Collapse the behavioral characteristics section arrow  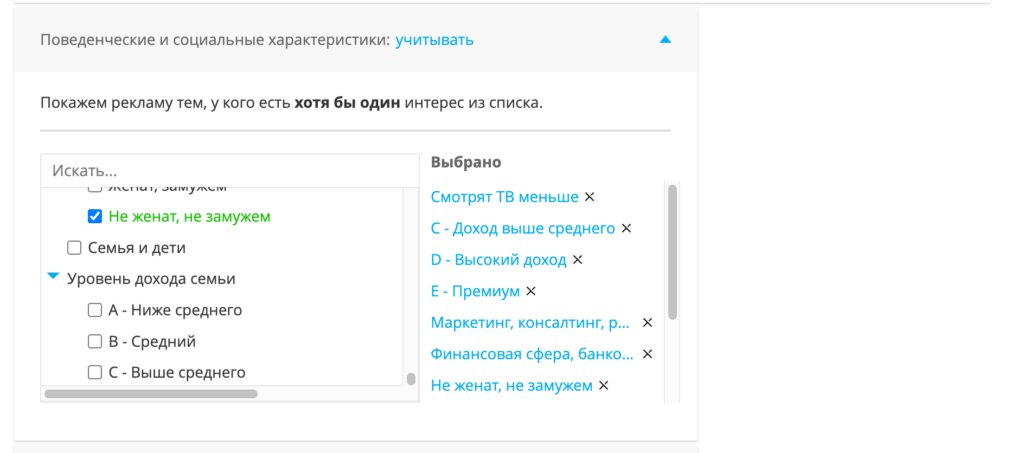pyautogui.click(x=665, y=39)
